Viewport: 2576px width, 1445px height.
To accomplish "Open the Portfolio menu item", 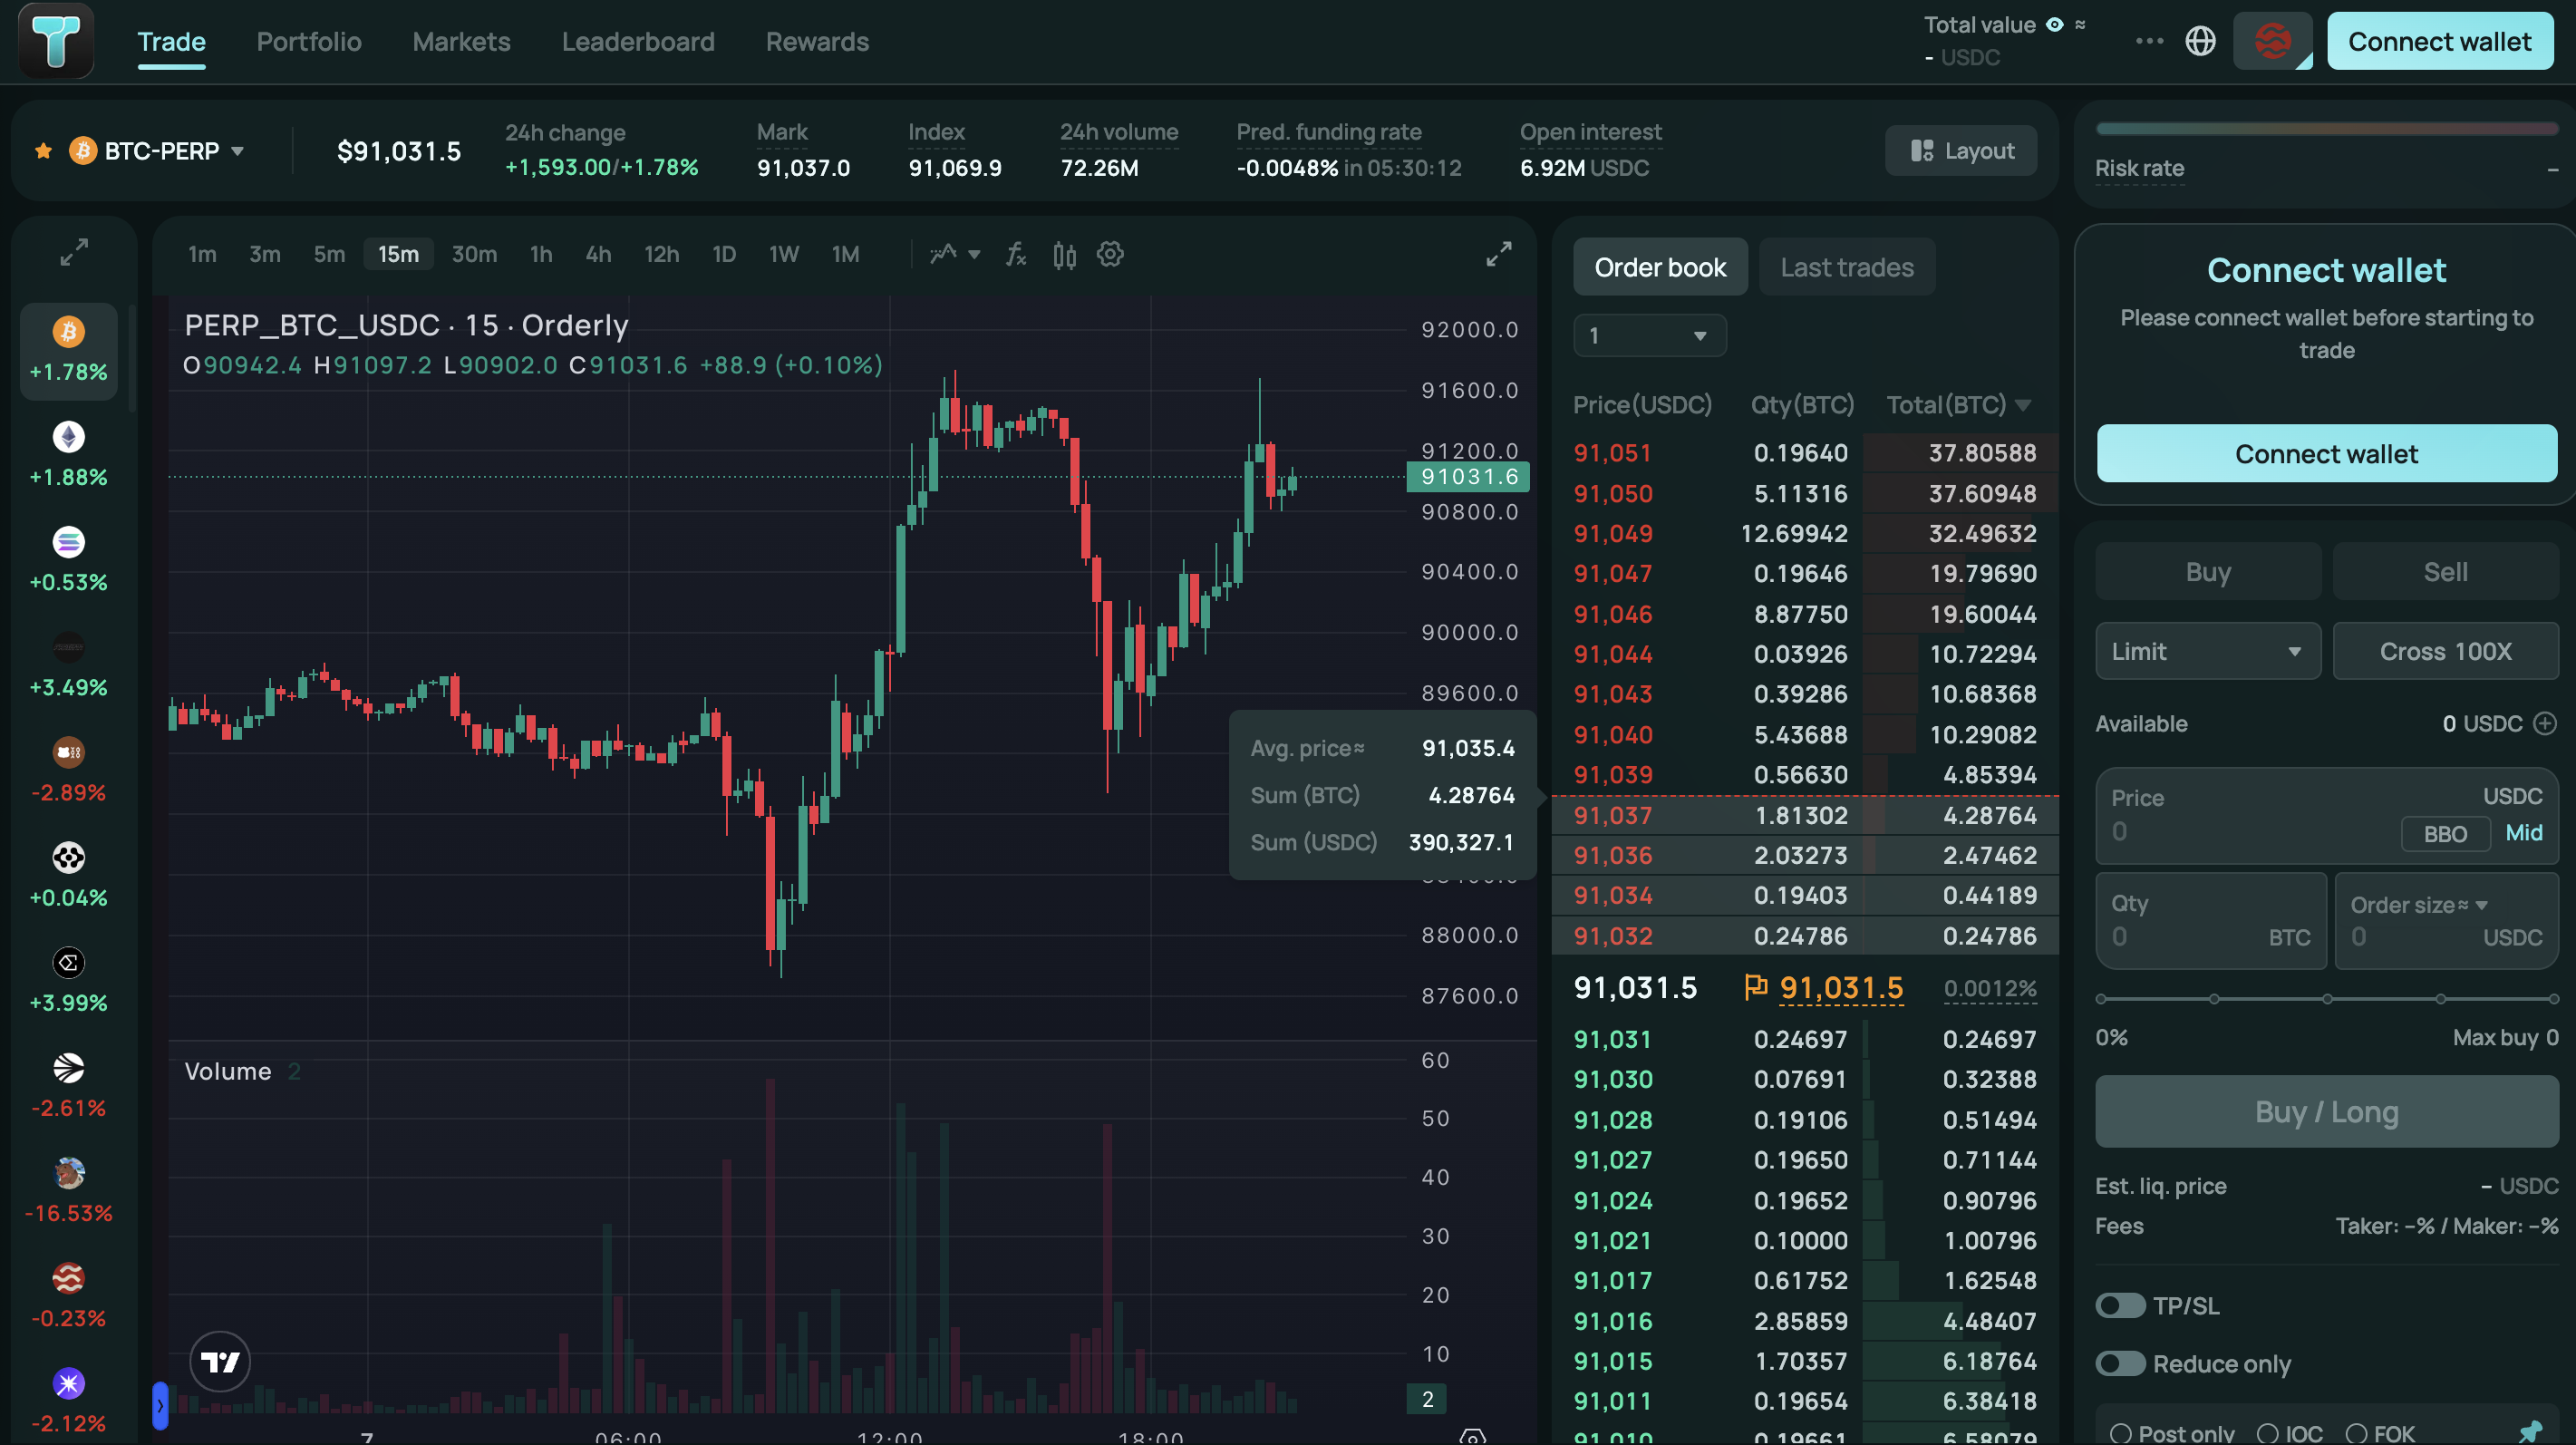I will click(x=309, y=41).
